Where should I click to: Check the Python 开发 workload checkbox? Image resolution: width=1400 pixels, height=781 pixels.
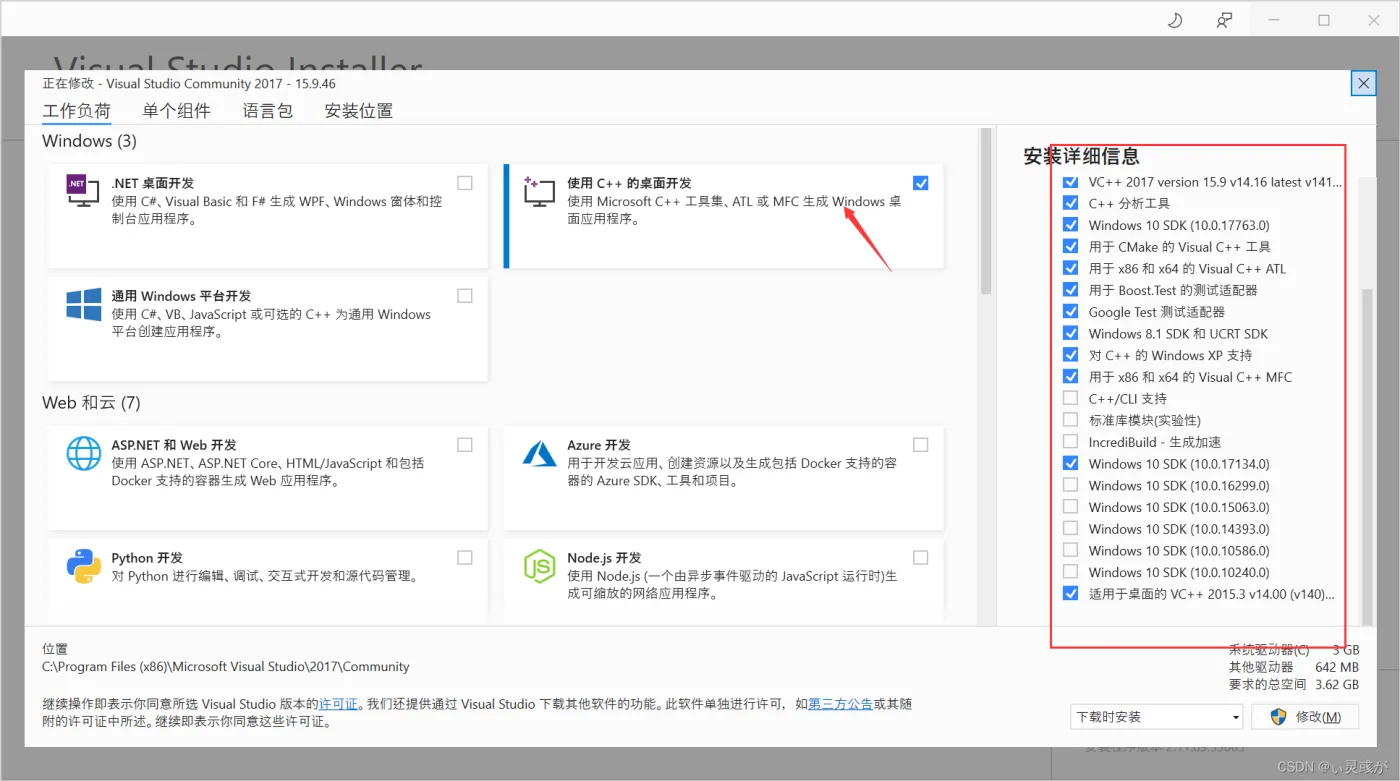[465, 558]
